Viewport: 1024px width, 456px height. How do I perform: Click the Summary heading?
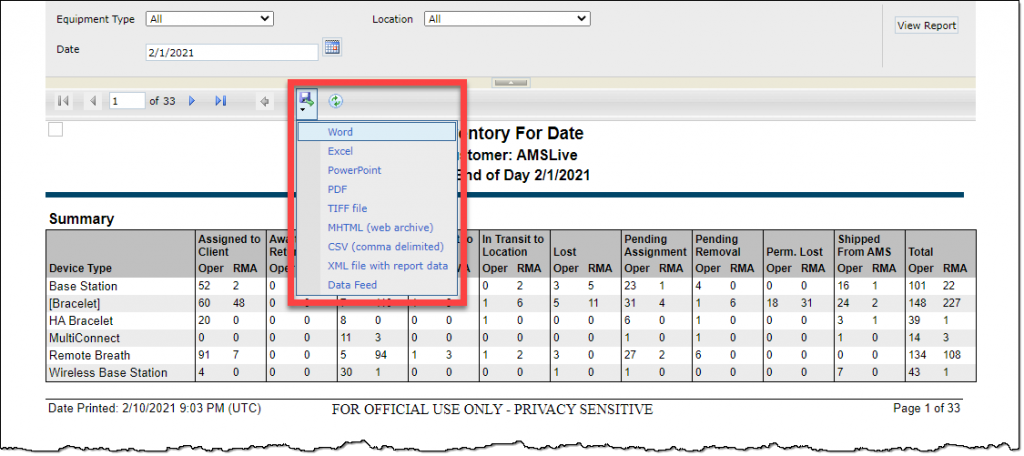pos(81,219)
